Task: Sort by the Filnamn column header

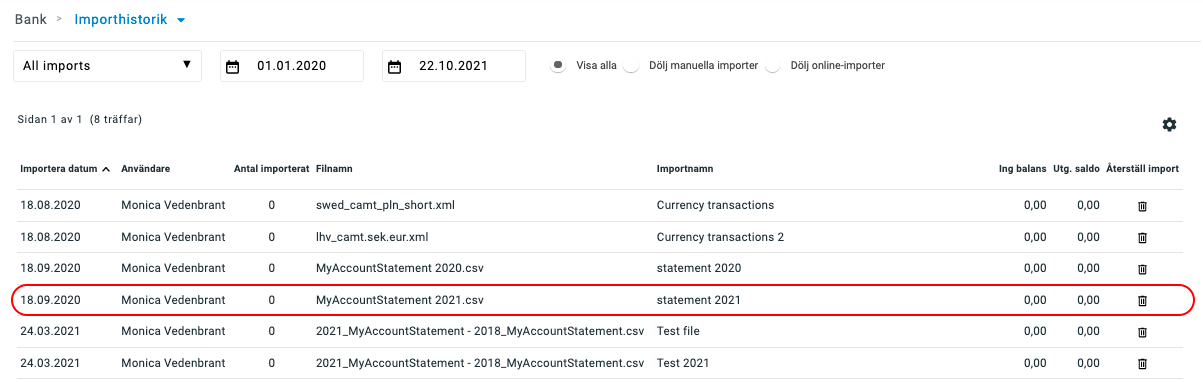Action: (x=333, y=169)
